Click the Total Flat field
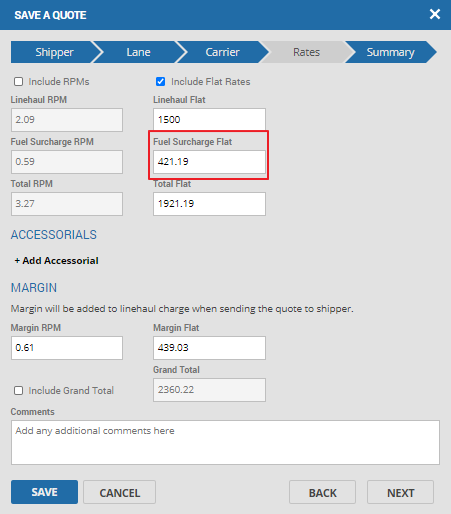Viewport: 451px width, 514px height. [209, 204]
